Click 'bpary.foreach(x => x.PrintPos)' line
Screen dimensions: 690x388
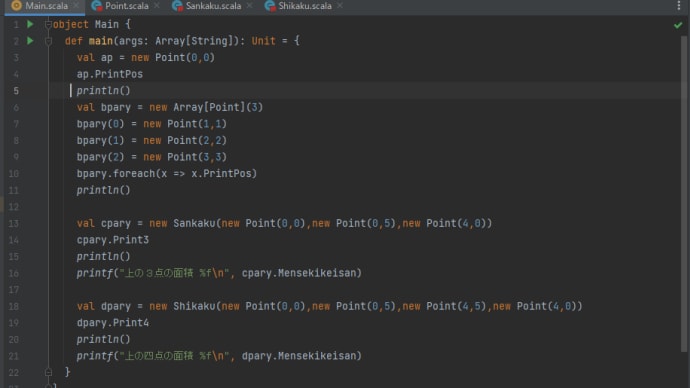[166, 174]
